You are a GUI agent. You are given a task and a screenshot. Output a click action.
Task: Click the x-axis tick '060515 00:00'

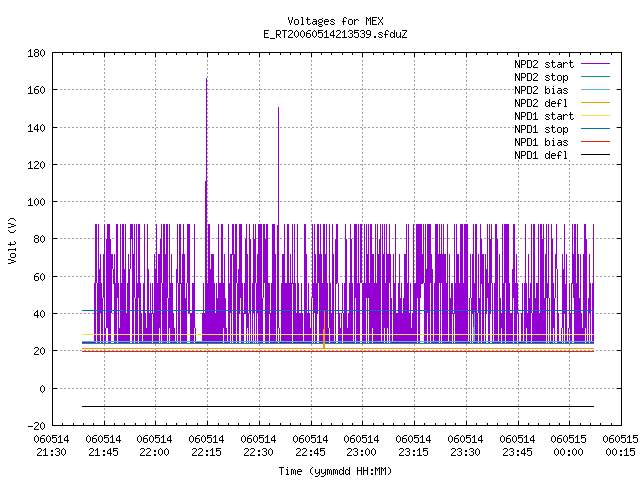tap(568, 446)
